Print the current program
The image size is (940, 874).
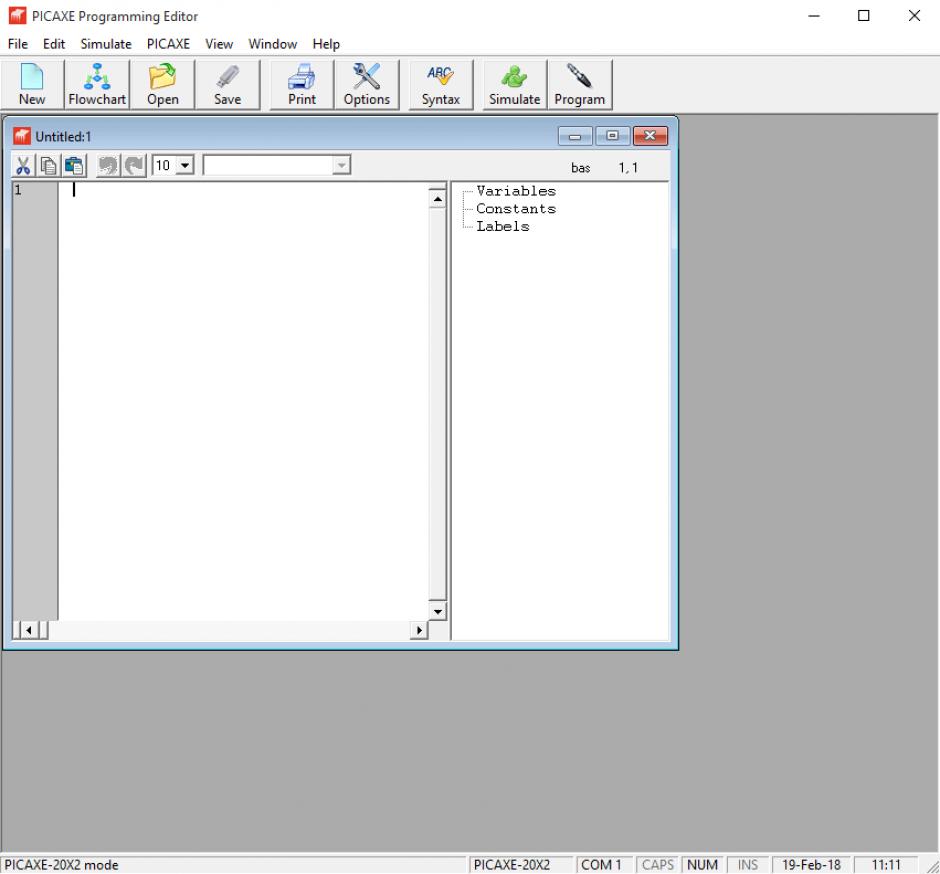pyautogui.click(x=302, y=85)
